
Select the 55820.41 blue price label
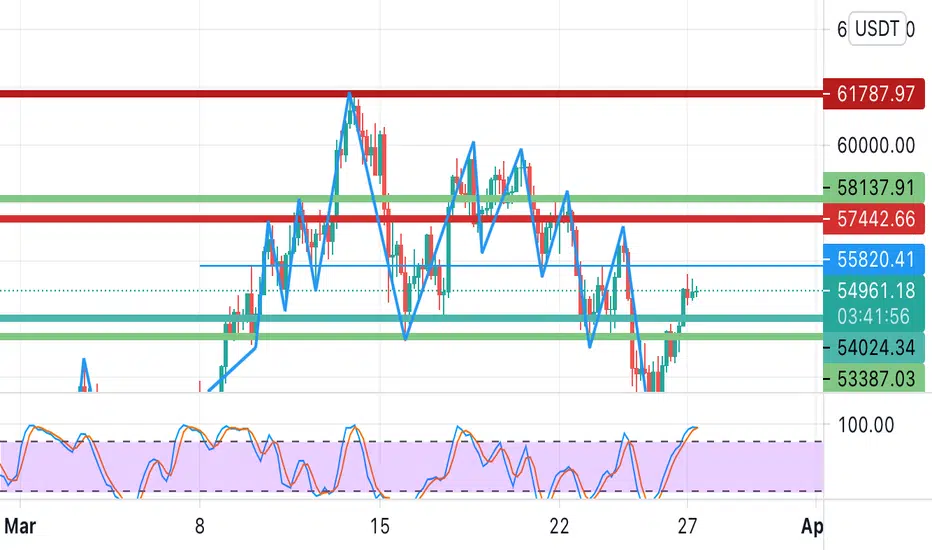tap(874, 259)
